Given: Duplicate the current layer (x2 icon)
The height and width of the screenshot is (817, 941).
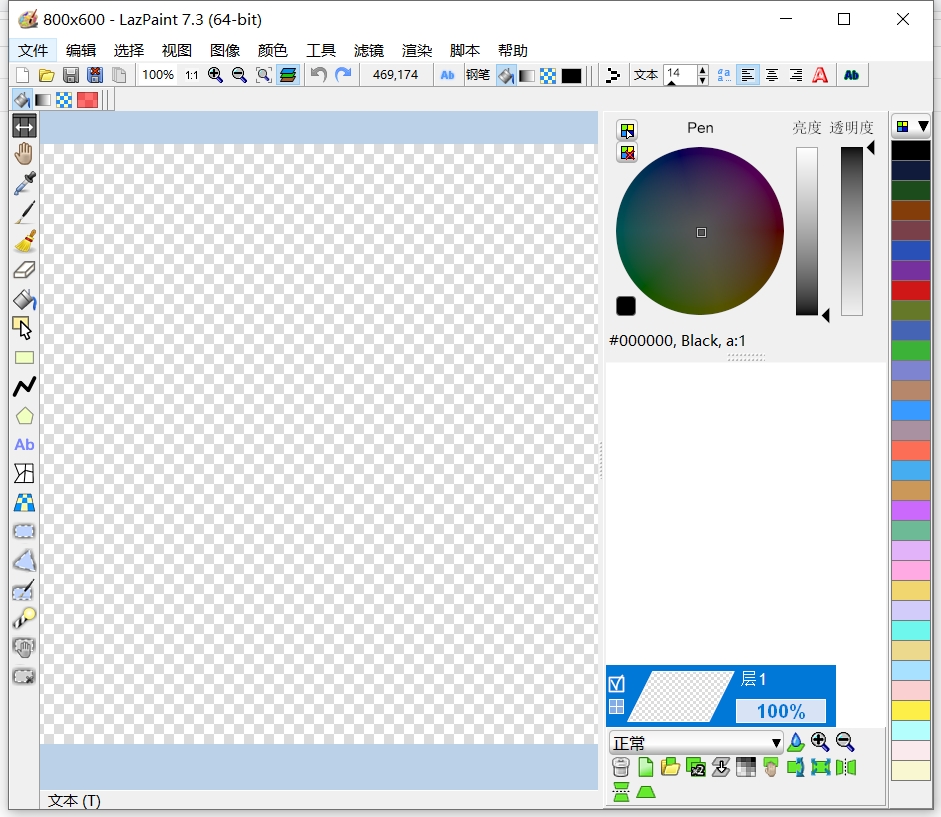Looking at the screenshot, I should pos(696,767).
